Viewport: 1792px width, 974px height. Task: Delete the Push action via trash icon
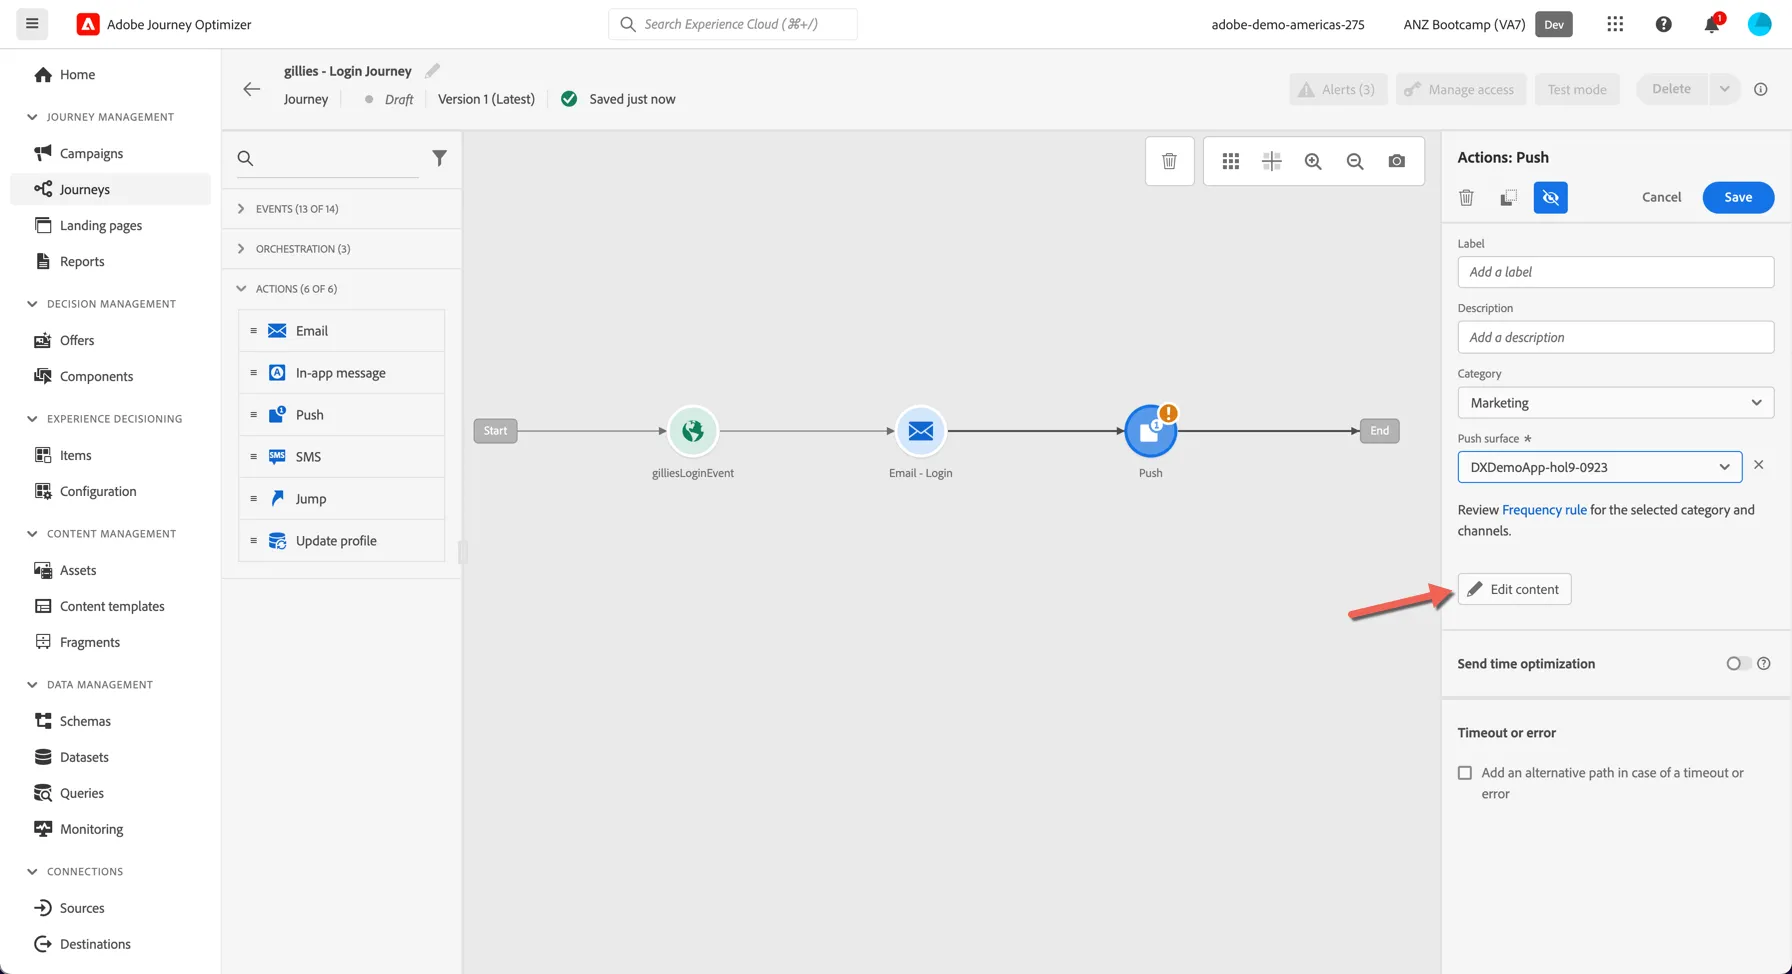pyautogui.click(x=1467, y=197)
